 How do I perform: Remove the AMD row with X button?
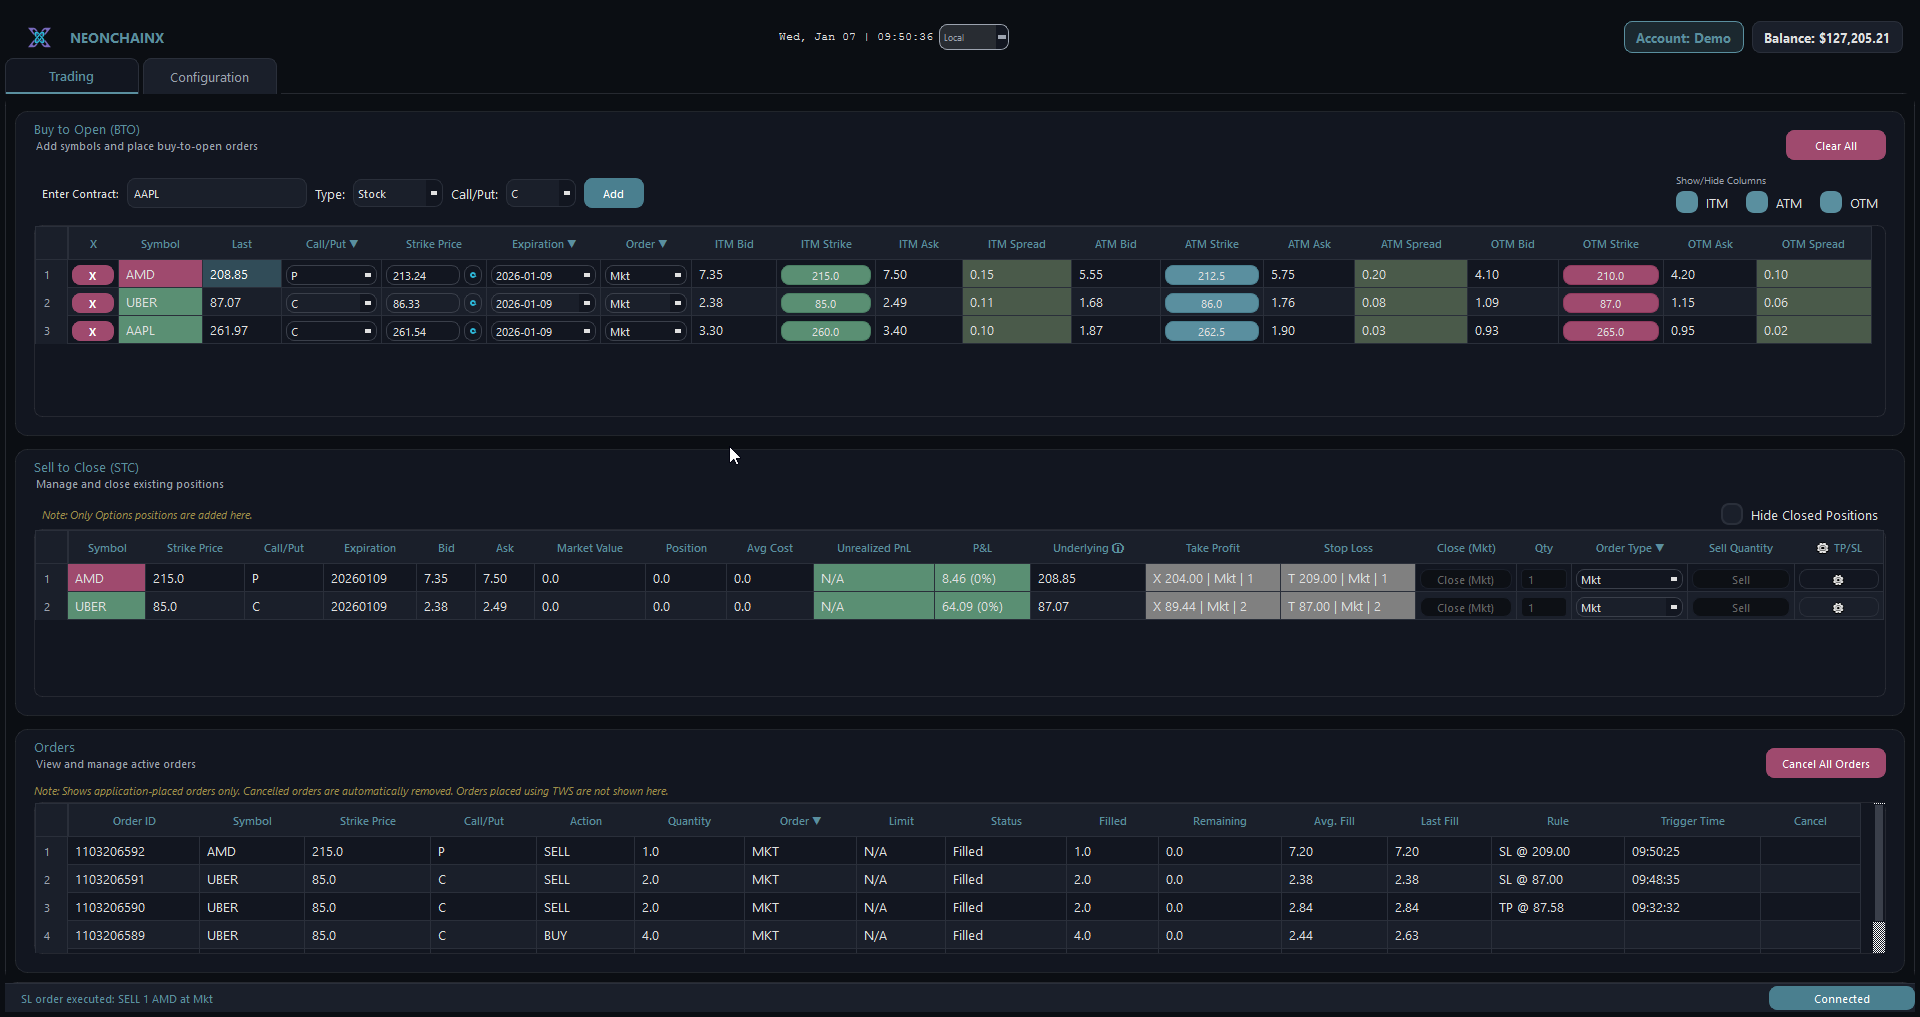pos(93,275)
